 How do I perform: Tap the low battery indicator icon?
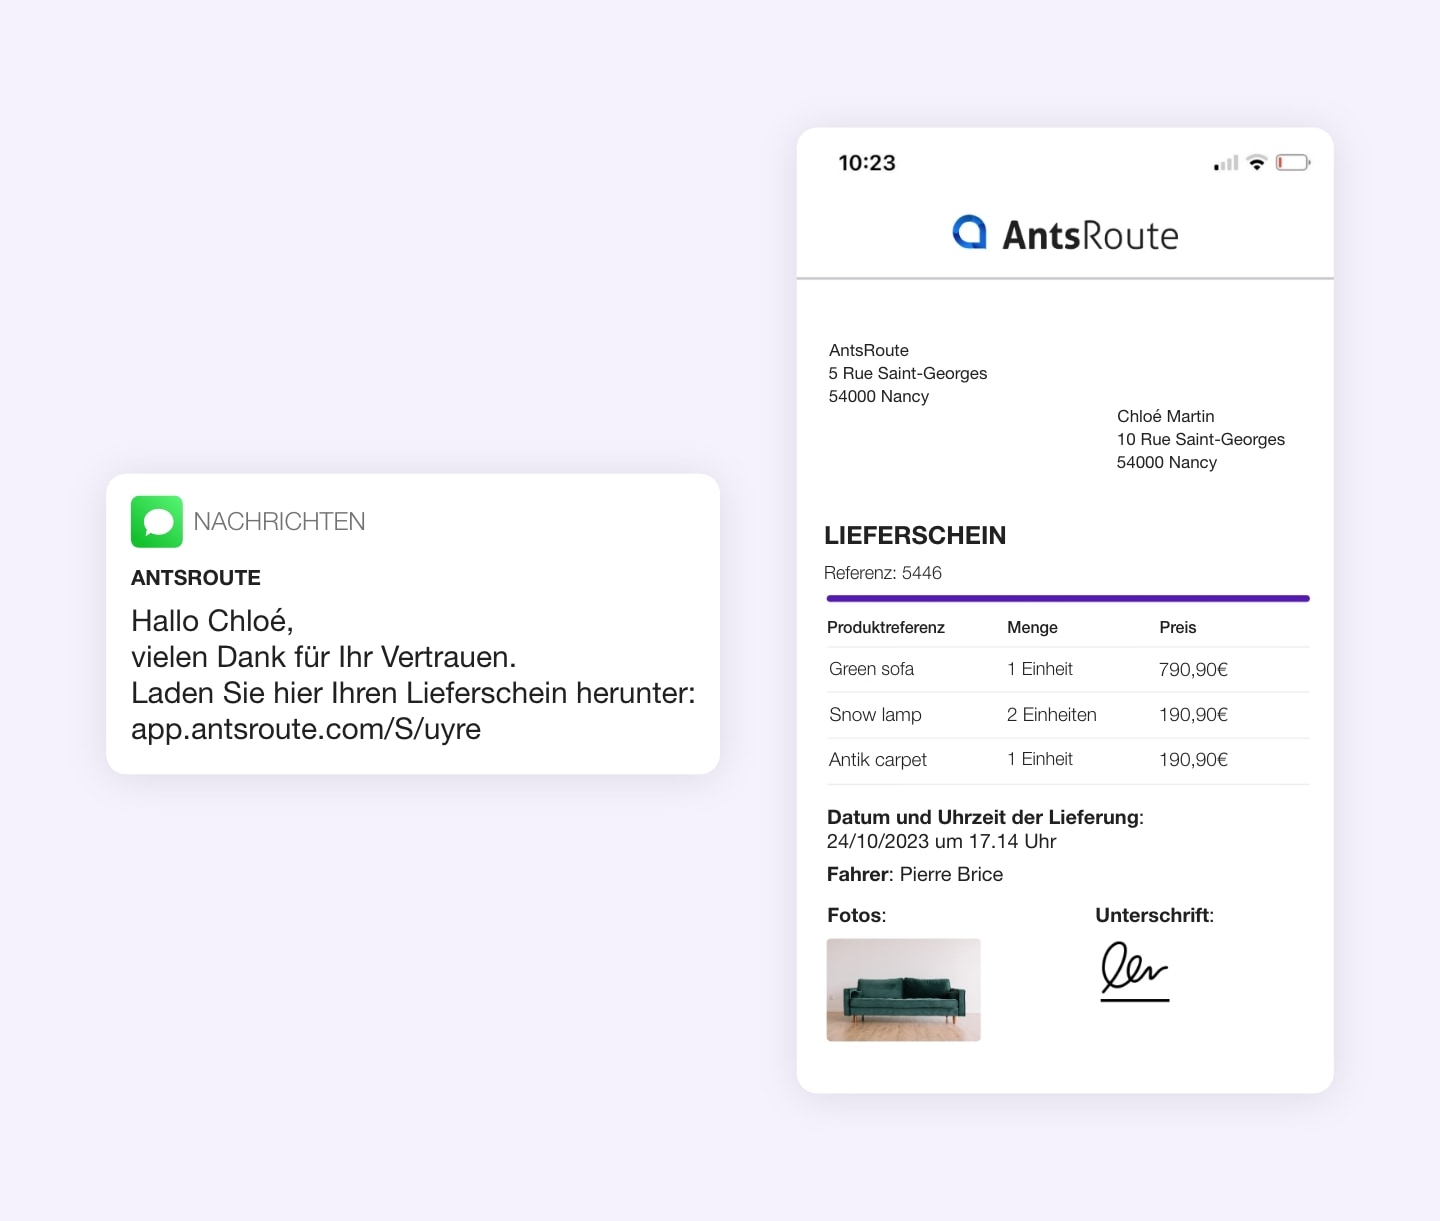pos(1292,163)
